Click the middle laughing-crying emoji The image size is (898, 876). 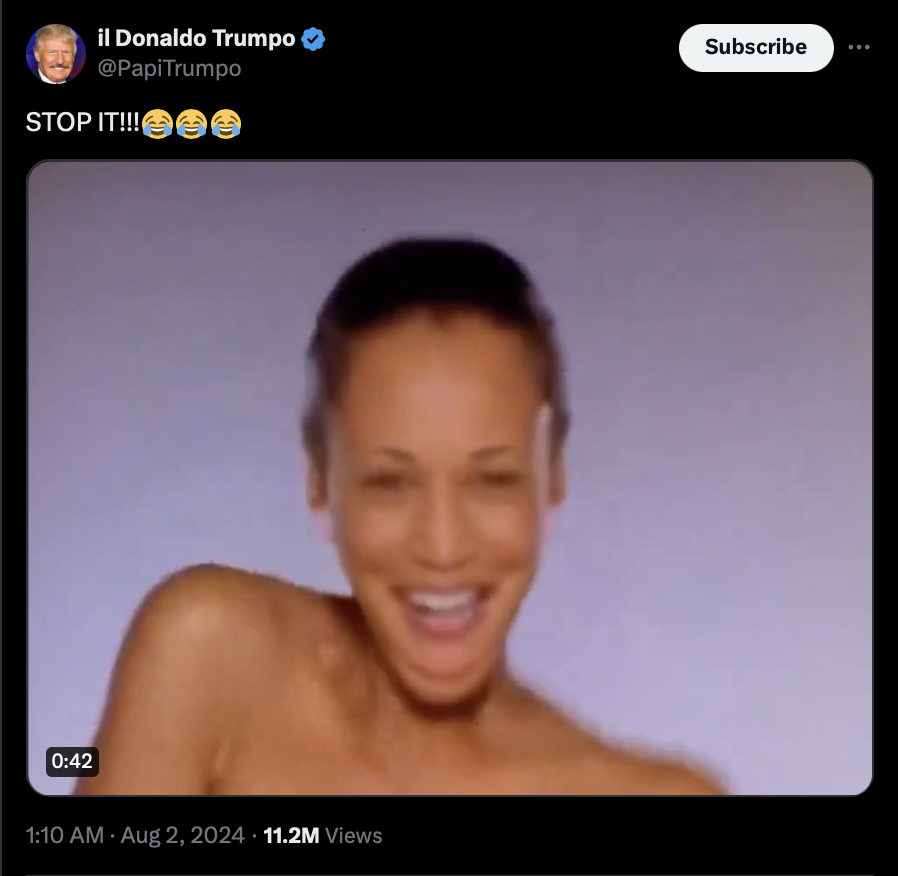point(191,124)
